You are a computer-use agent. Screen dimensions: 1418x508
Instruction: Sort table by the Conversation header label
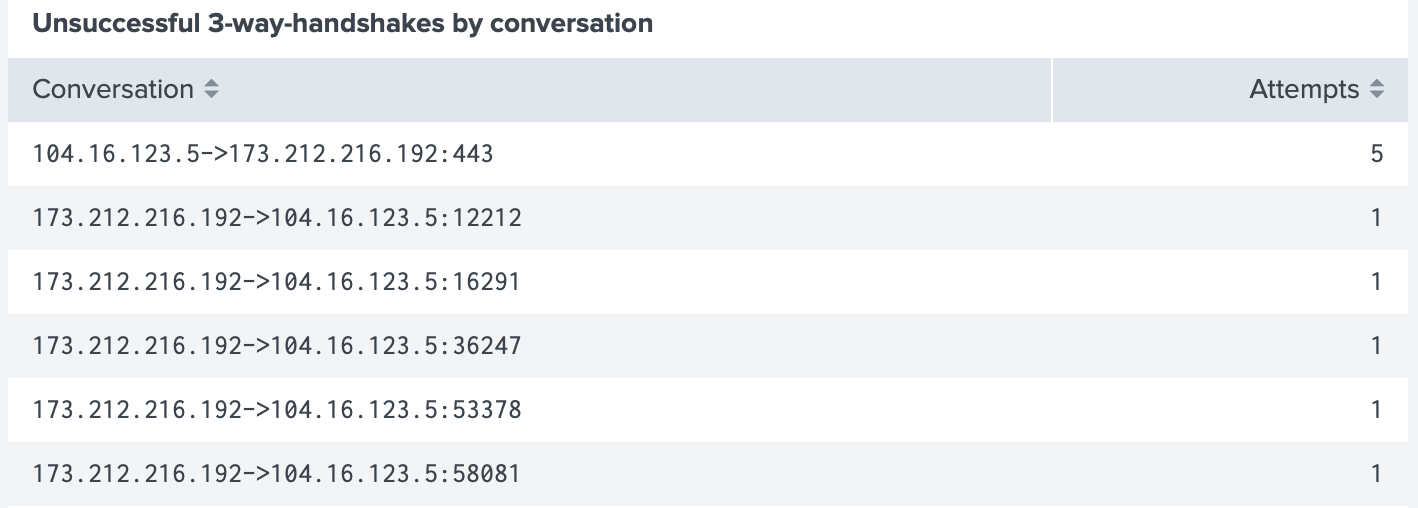click(113, 90)
